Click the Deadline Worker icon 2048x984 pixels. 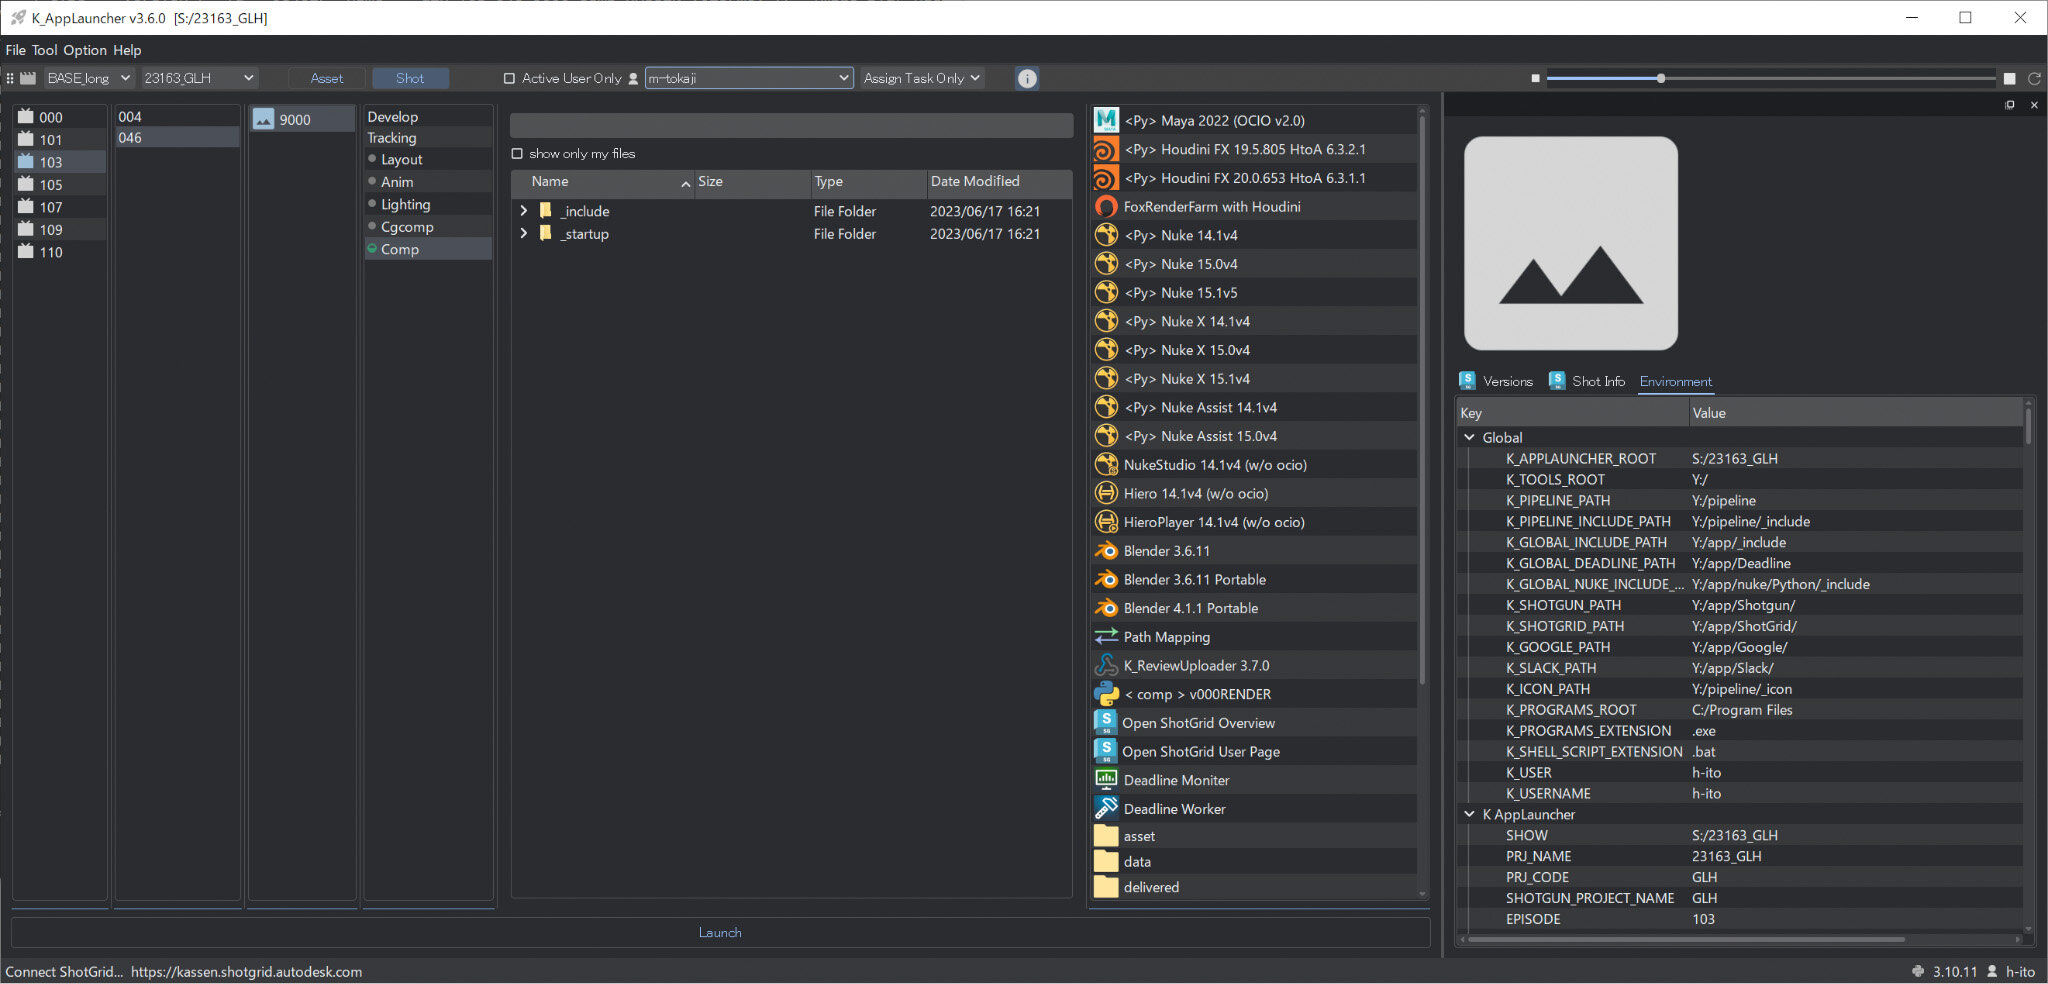point(1105,809)
